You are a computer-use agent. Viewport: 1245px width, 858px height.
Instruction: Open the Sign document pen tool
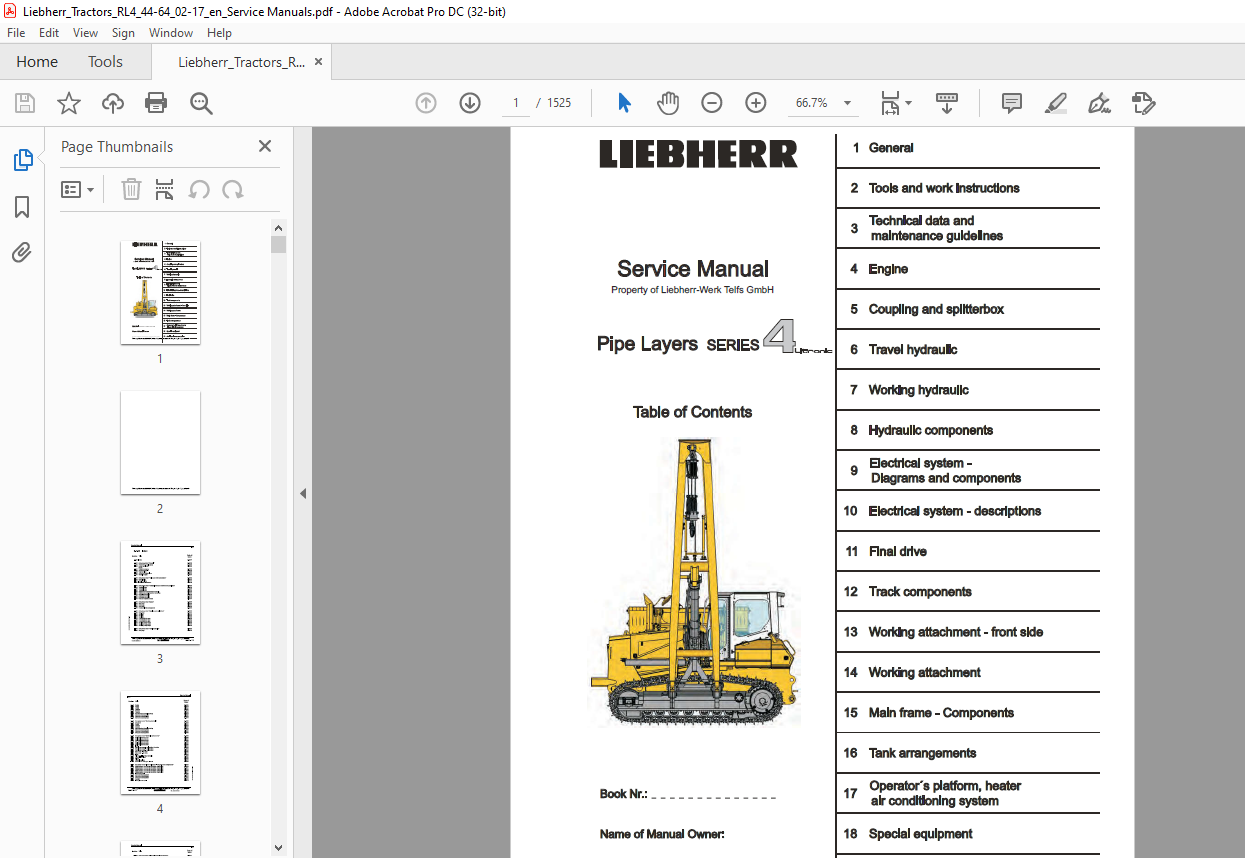[x=1100, y=103]
